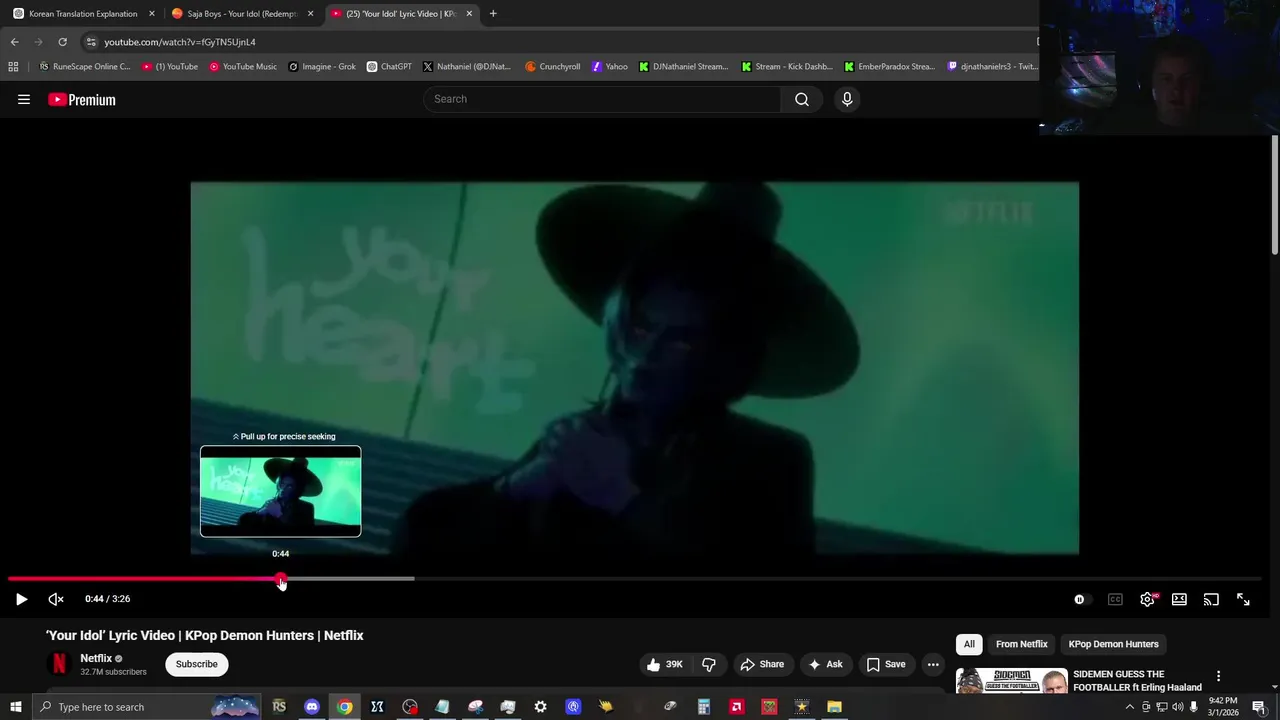This screenshot has height=720, width=1280.
Task: Open the RuneScape Online bookmark
Action: point(84,67)
